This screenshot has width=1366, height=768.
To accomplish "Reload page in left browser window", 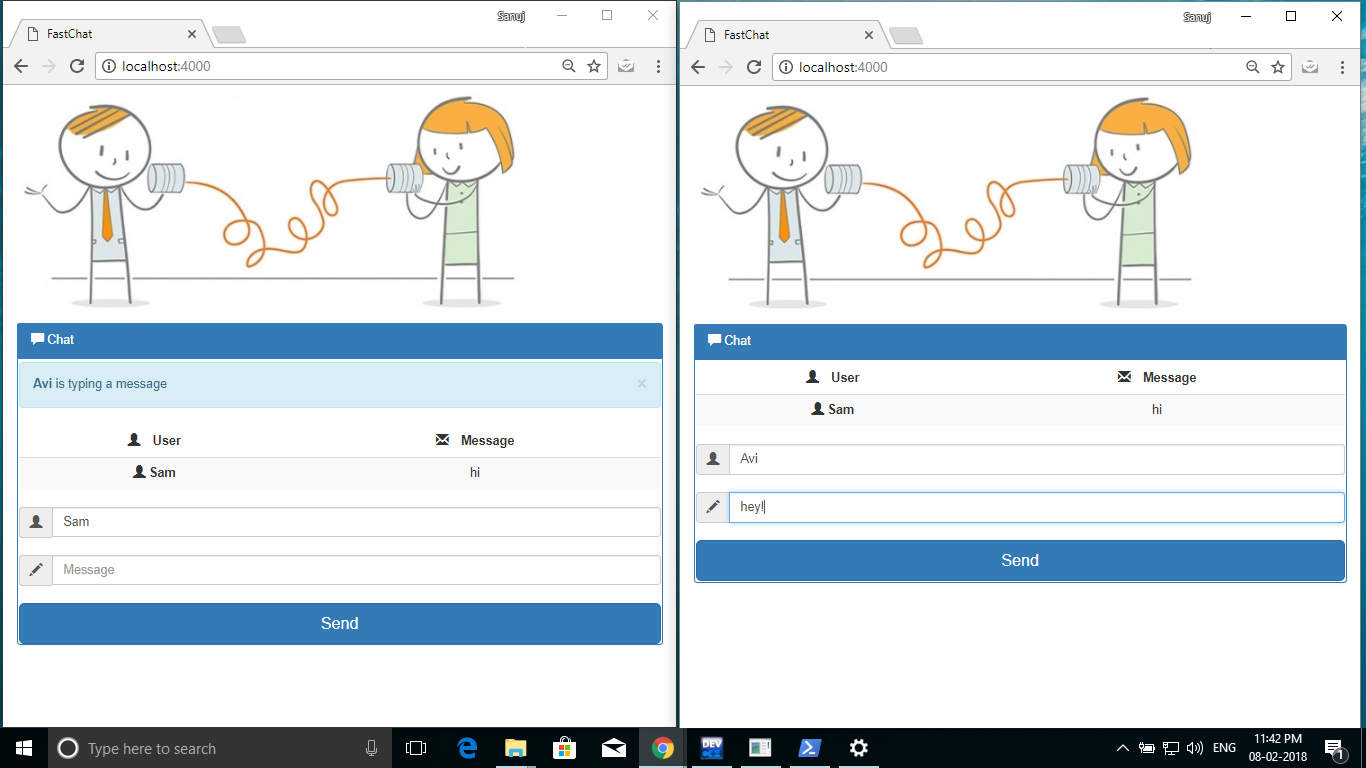I will 76,66.
